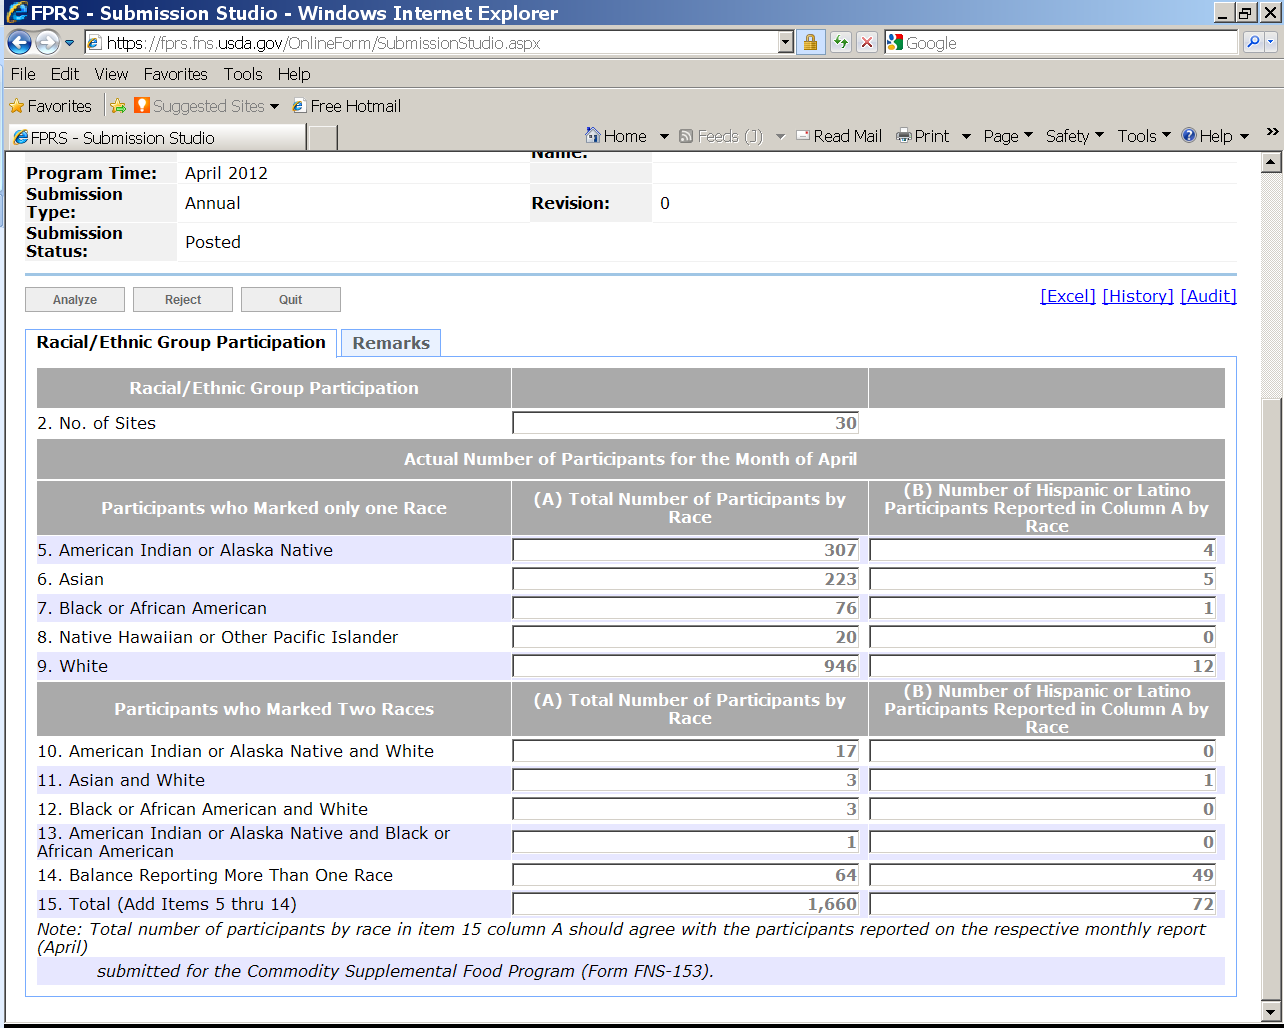Screen dimensions: 1284x1028
Task: Switch to the Remarks tab
Action: 391,343
